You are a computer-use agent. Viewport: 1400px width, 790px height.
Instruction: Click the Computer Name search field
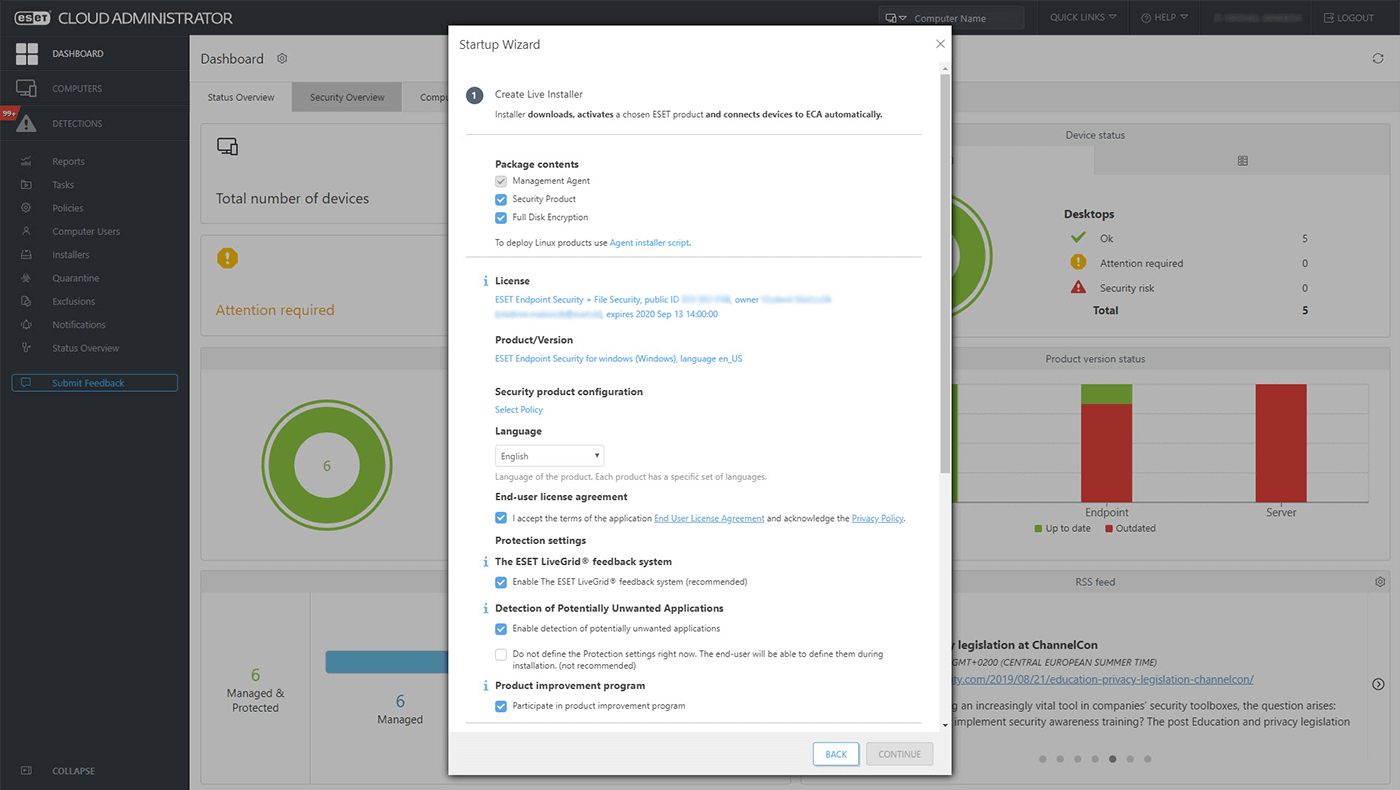tap(967, 18)
